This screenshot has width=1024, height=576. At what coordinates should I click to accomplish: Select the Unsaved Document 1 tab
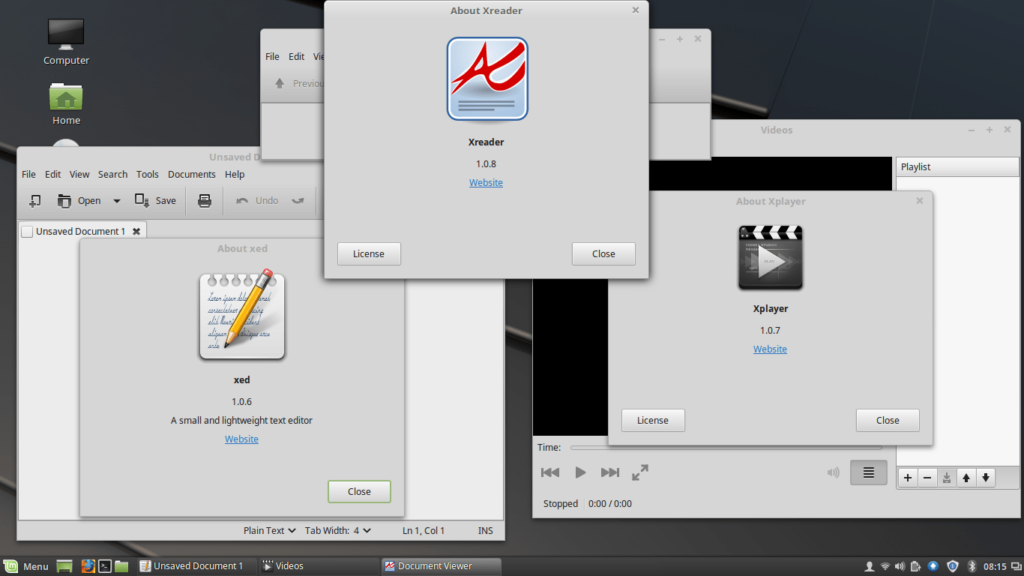click(80, 231)
